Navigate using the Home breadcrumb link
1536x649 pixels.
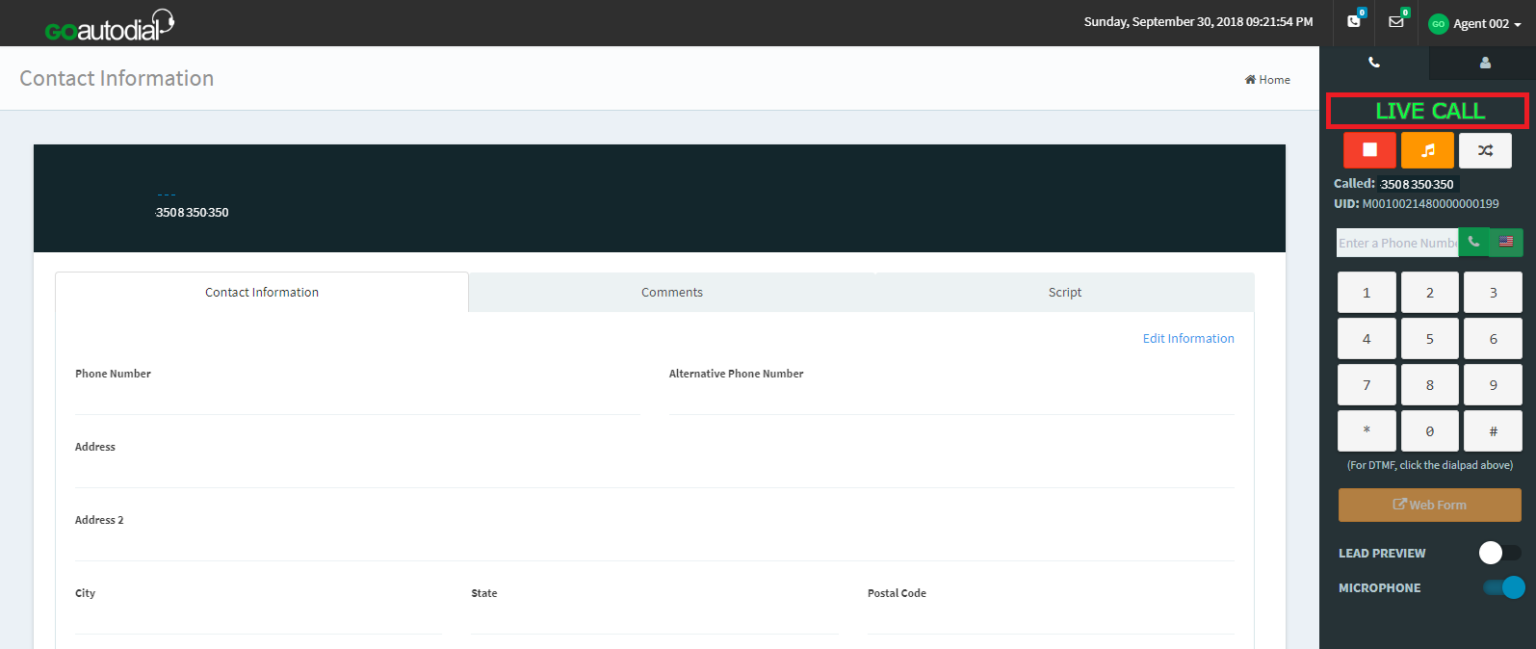pyautogui.click(x=1267, y=79)
